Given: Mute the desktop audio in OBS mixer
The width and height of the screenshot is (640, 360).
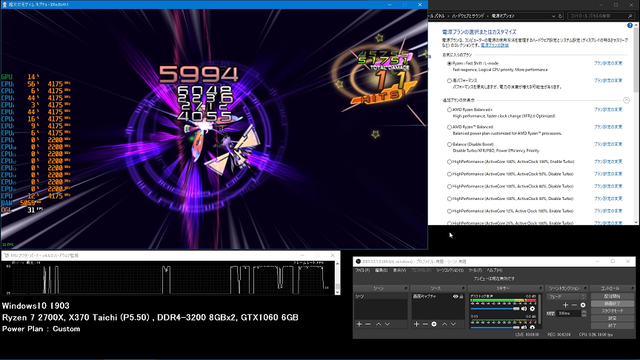Looking at the screenshot, I should [x=524, y=309].
